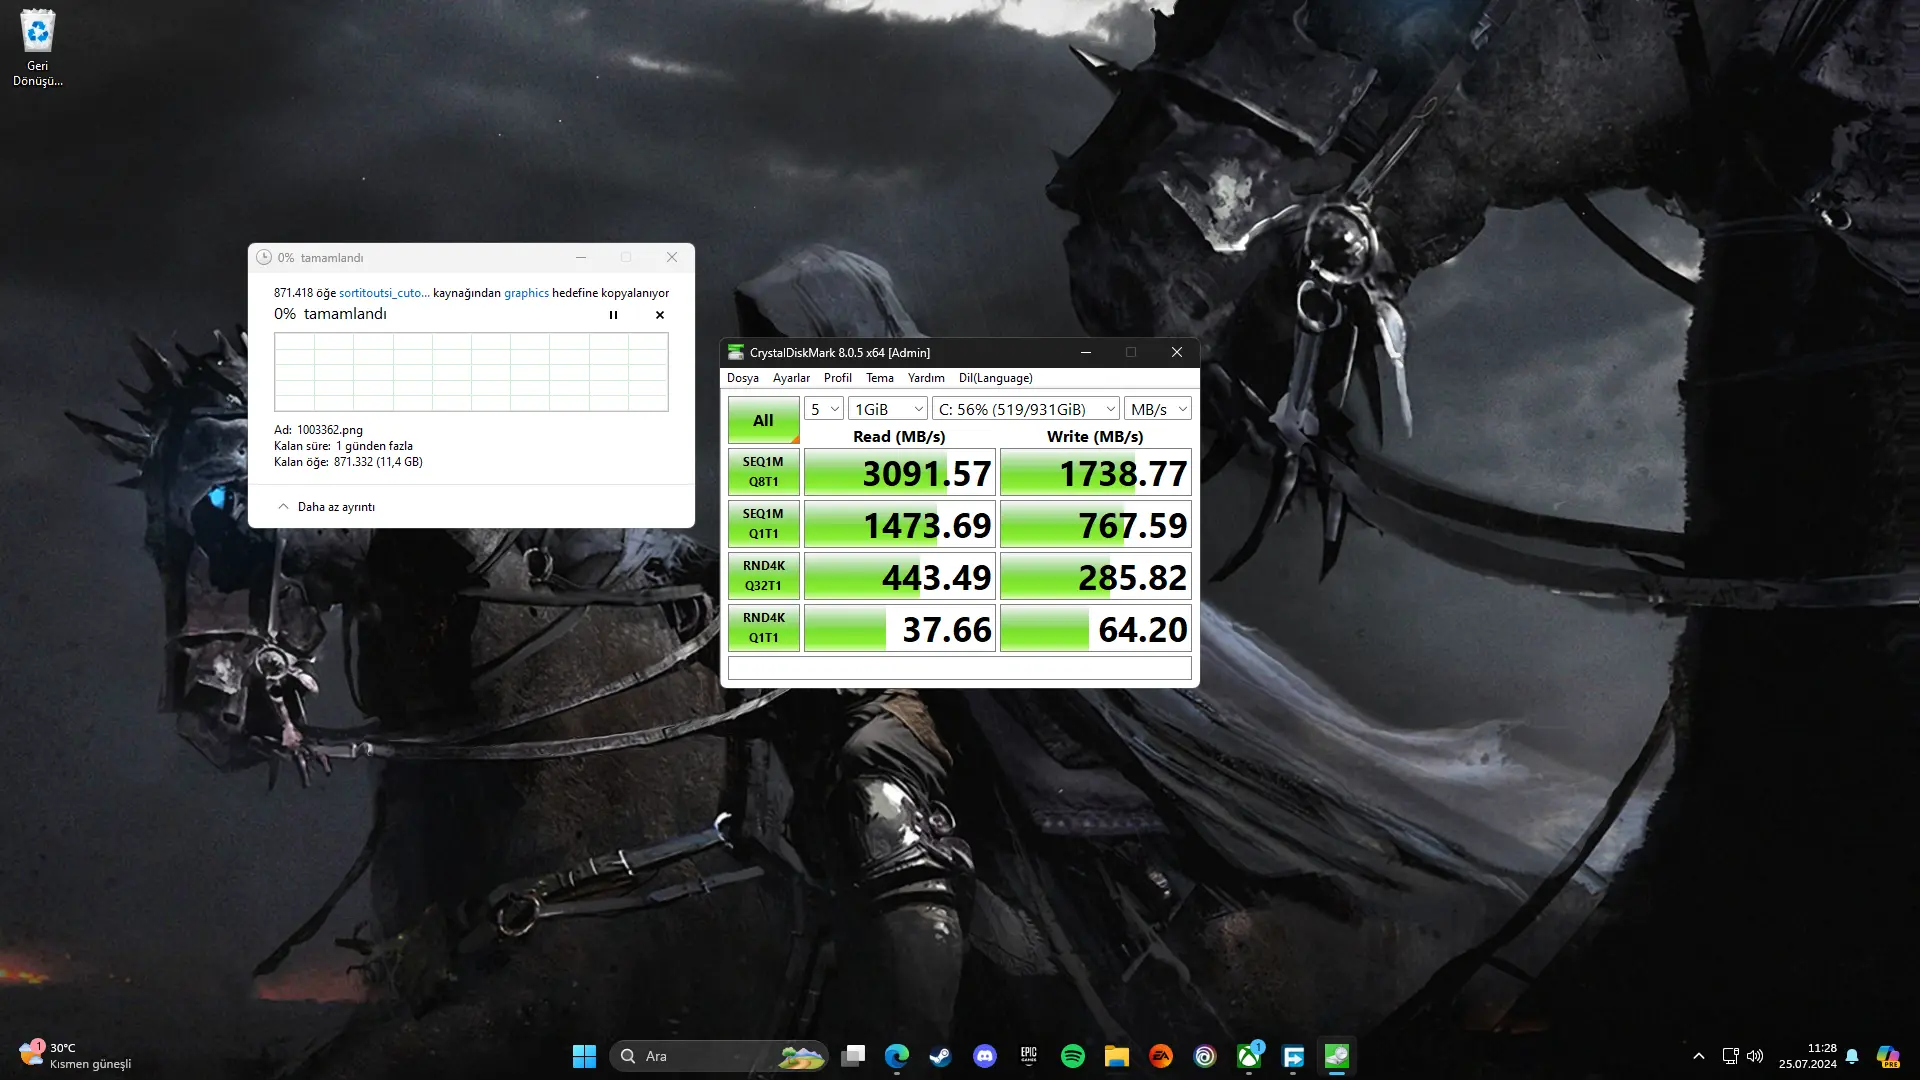Click the "Write (MB/s)" column header
The image size is (1920, 1080).
(1095, 436)
